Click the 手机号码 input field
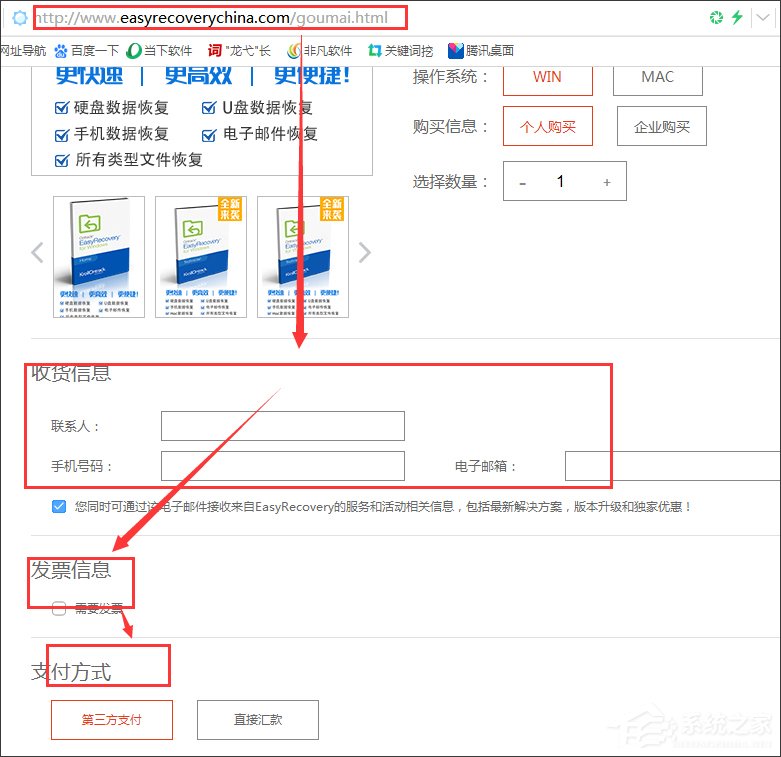The height and width of the screenshot is (757, 781). point(283,466)
